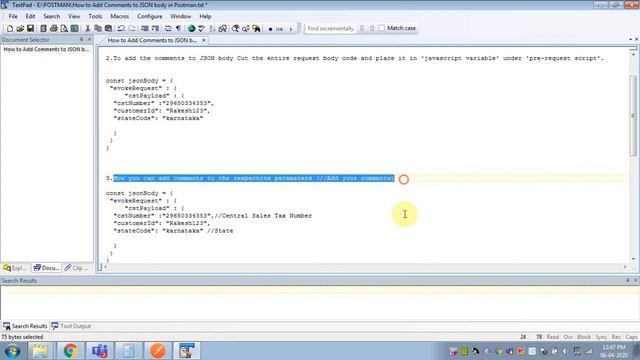640x360 pixels.
Task: Toggle Read indicator in status bar
Action: click(553, 337)
